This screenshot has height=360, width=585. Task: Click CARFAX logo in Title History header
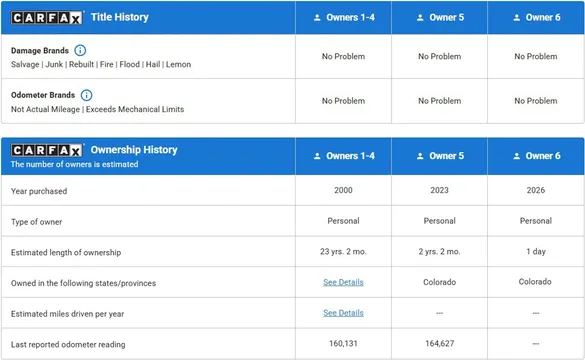(47, 18)
